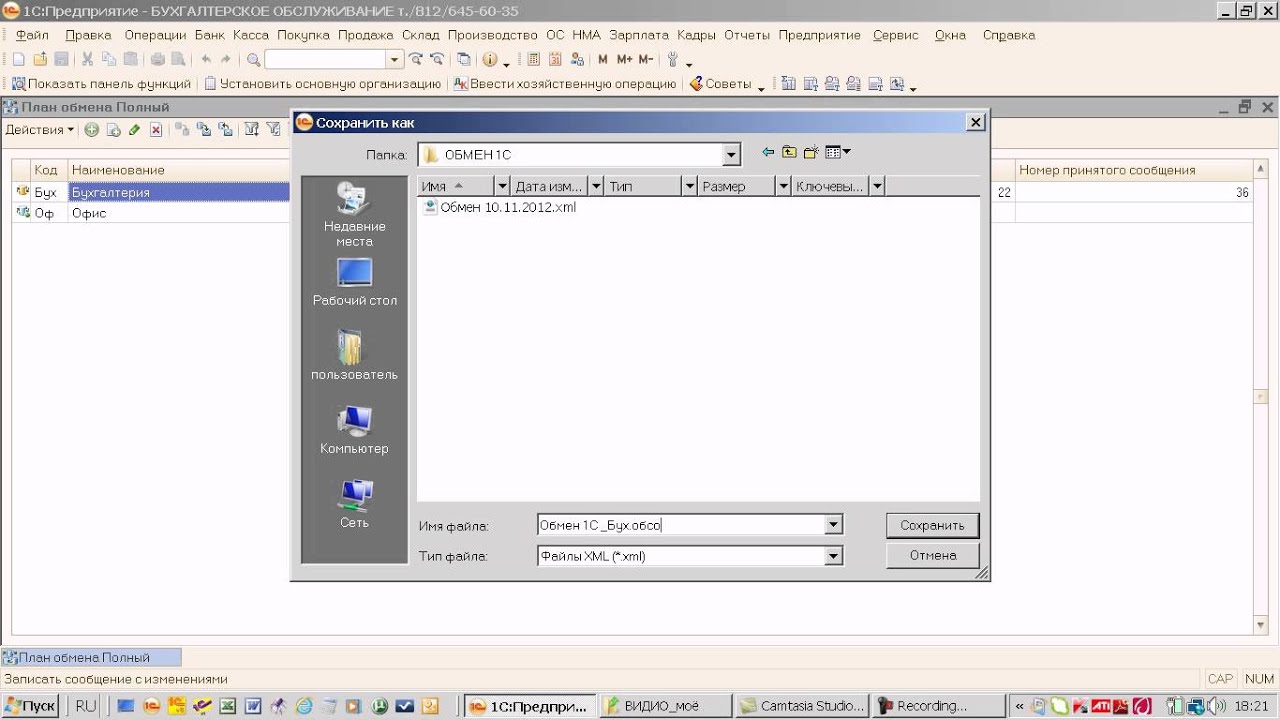Open the Банк menu
Image resolution: width=1280 pixels, height=720 pixels.
[210, 35]
